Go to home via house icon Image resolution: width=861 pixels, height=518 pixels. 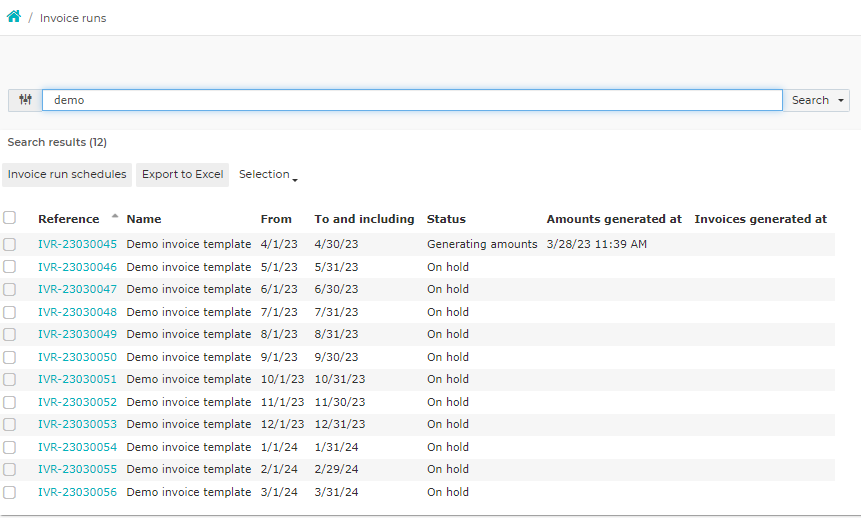point(14,16)
